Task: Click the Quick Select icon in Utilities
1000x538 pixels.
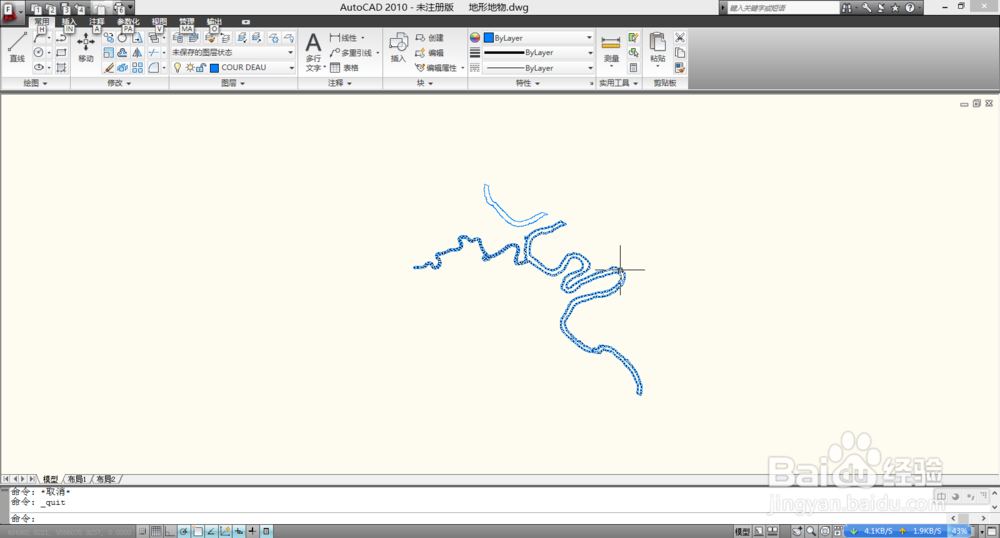Action: point(633,38)
